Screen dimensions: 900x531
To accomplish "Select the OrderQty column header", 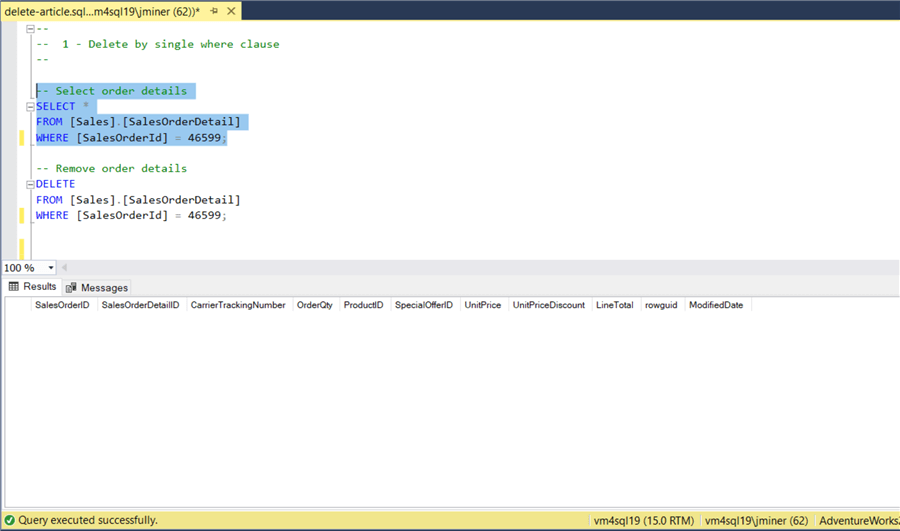I will [x=315, y=305].
